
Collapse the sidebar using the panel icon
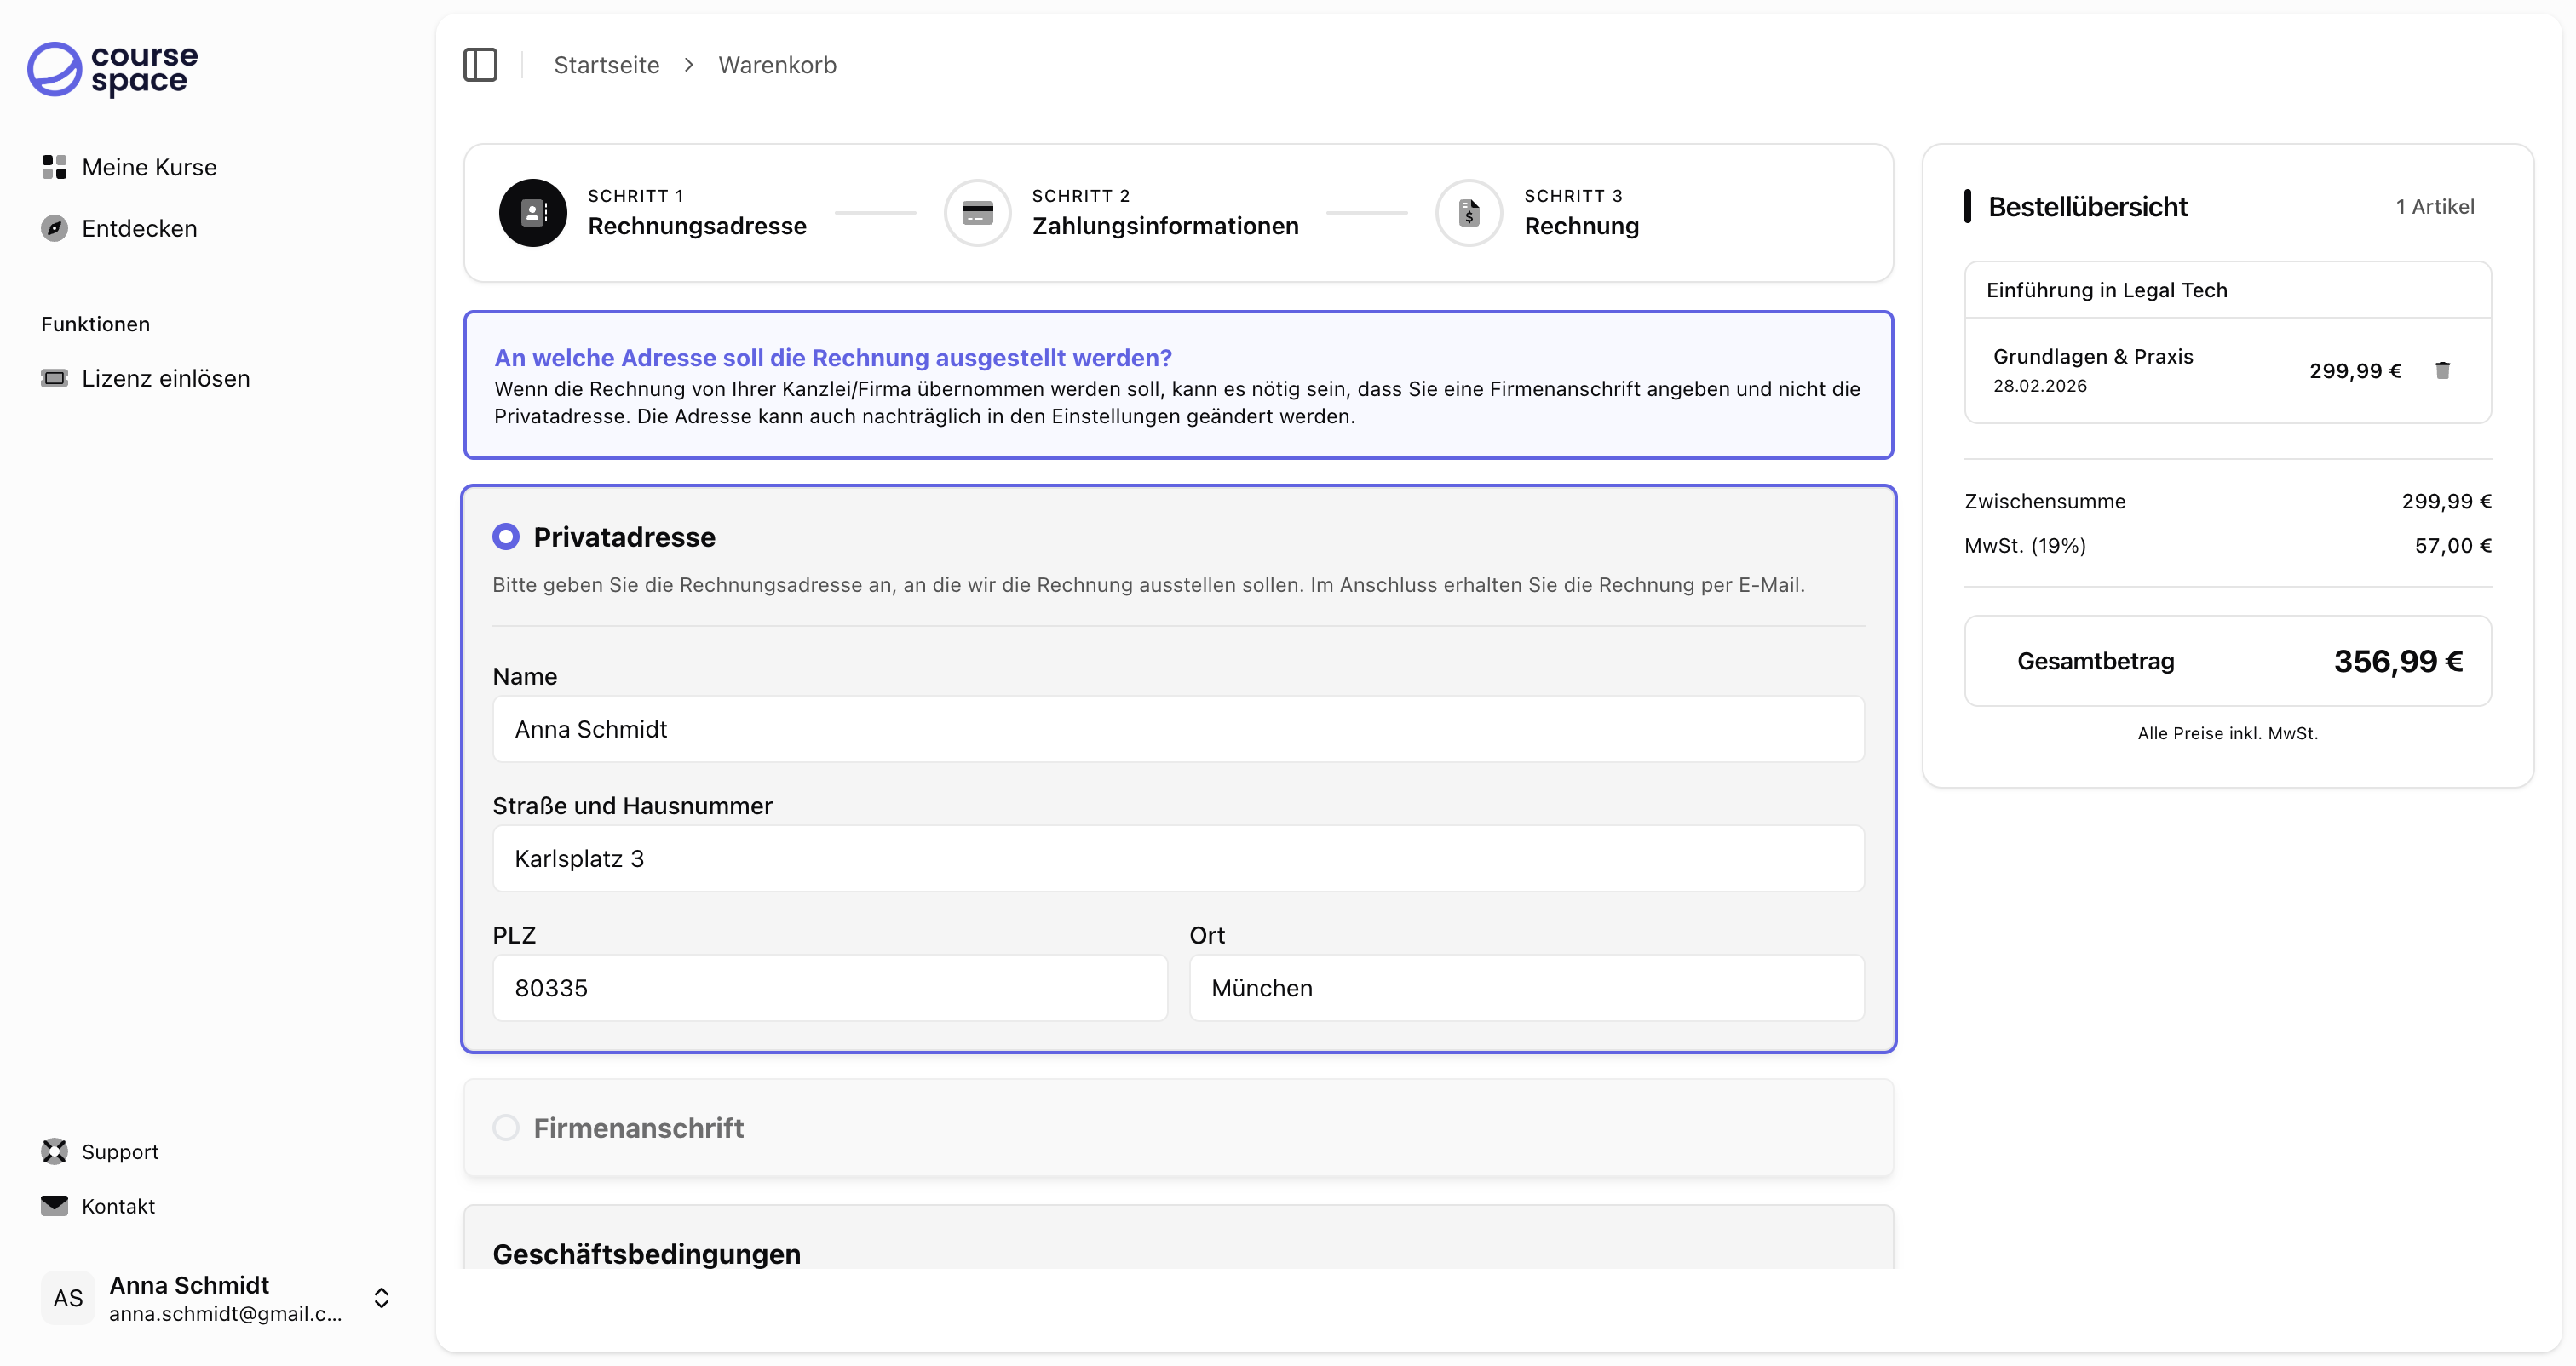tap(481, 64)
